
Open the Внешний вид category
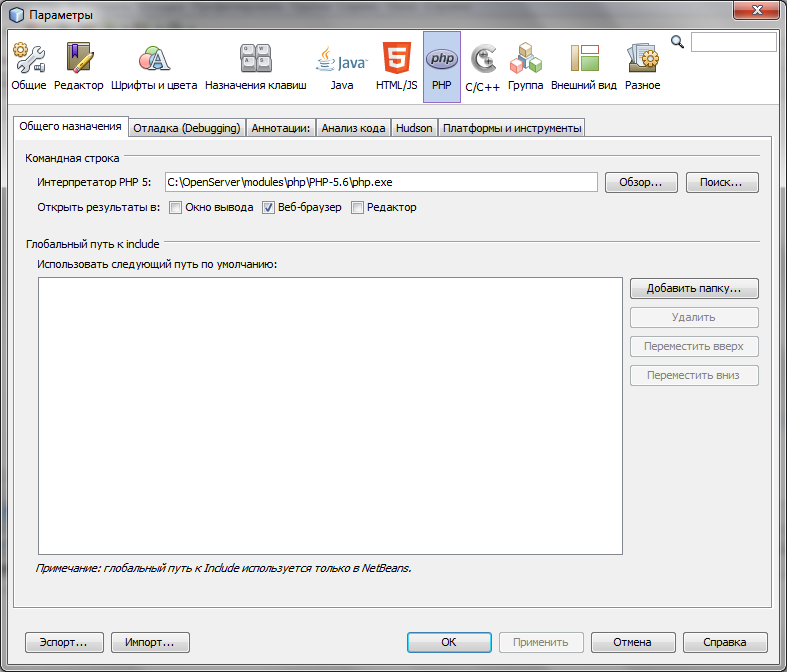pos(583,66)
